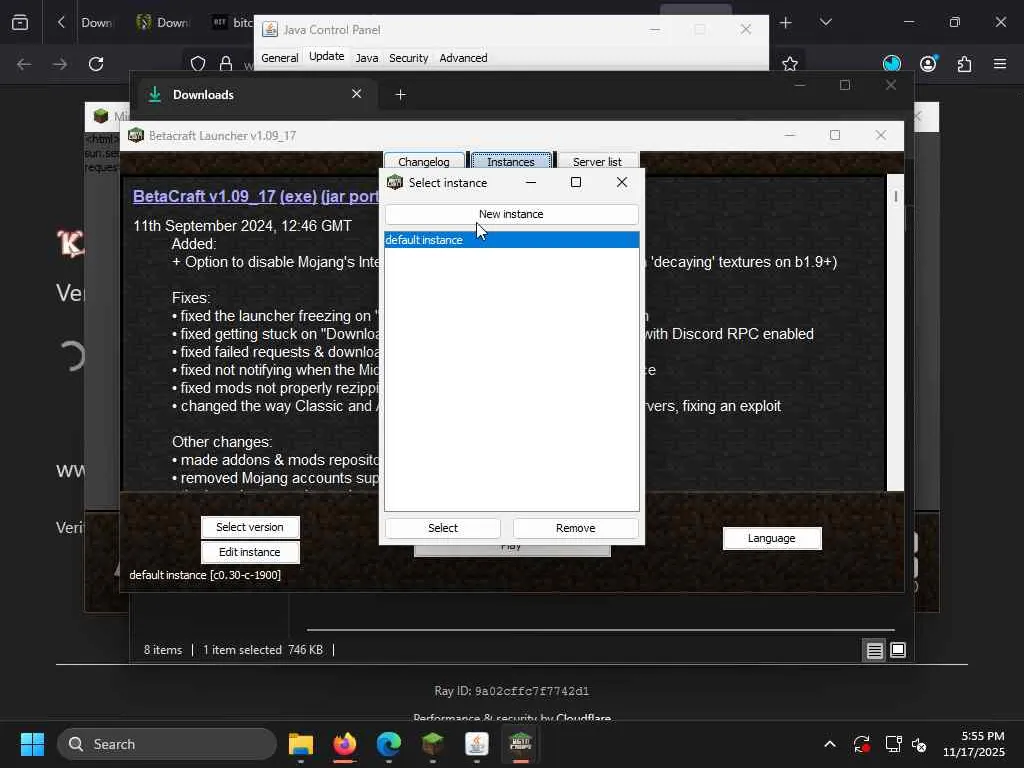The image size is (1024, 768).
Task: Click the browser tab scroll left arrow
Action: pos(61,23)
